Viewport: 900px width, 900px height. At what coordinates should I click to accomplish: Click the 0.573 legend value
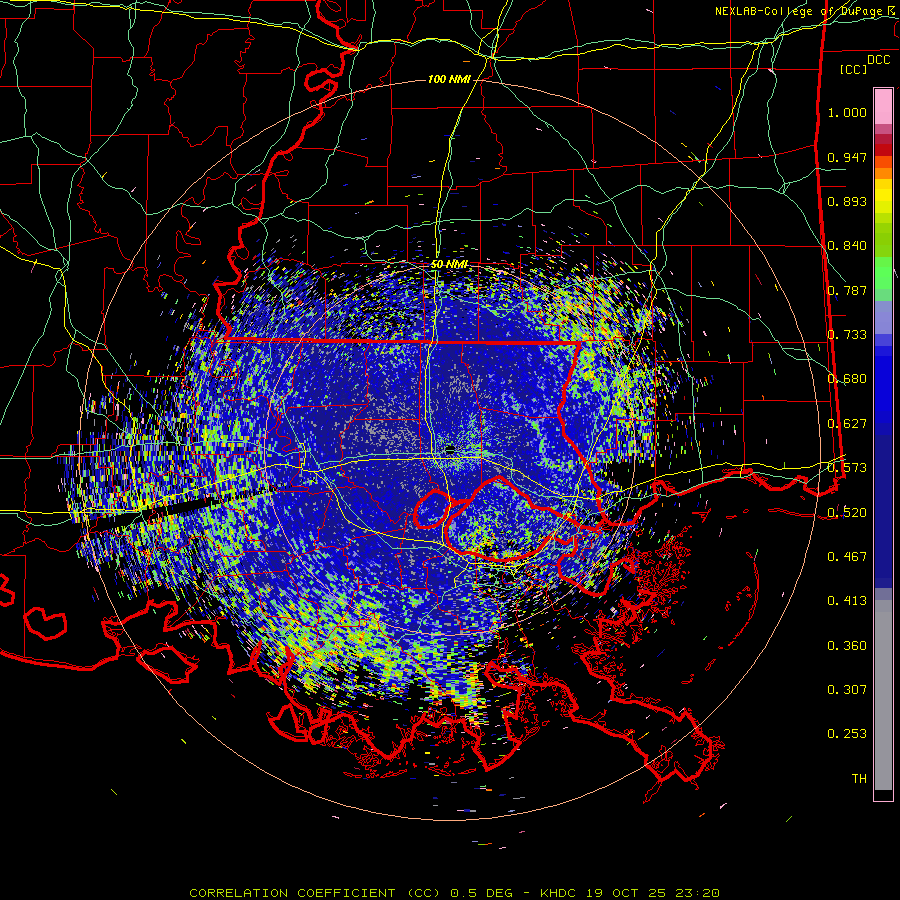pos(847,468)
